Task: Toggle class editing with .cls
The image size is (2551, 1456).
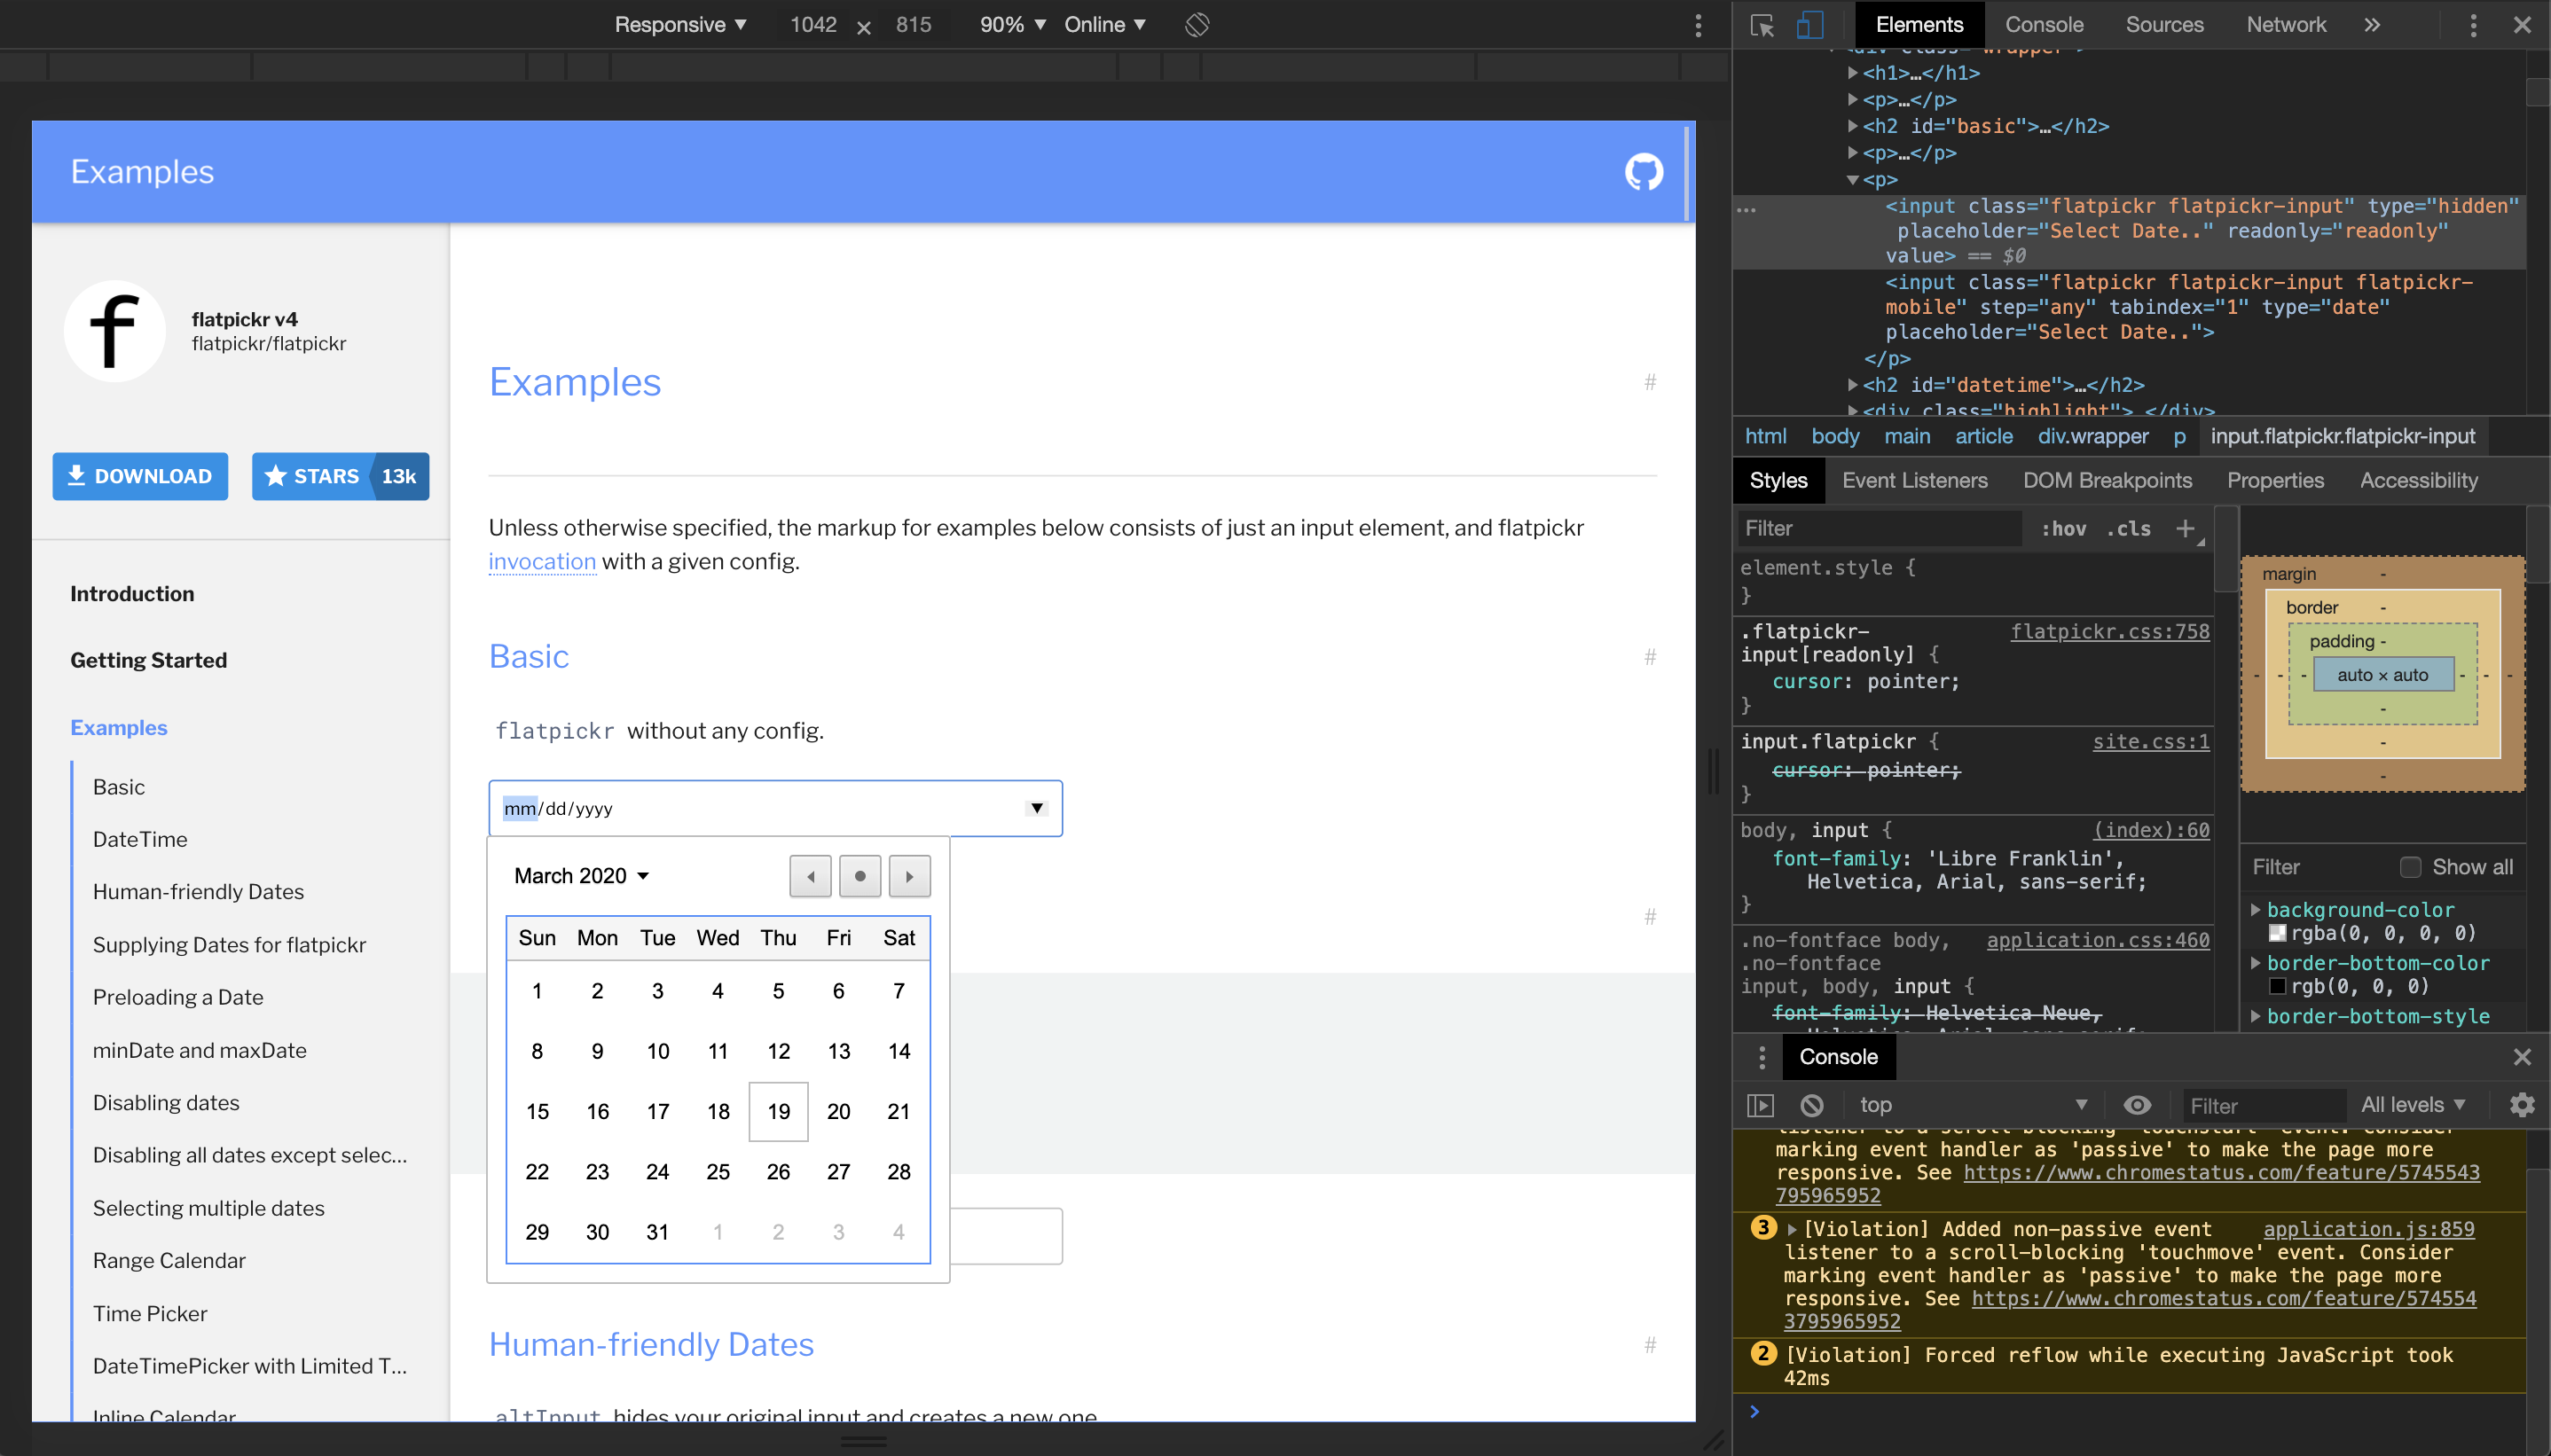Action: click(2126, 528)
